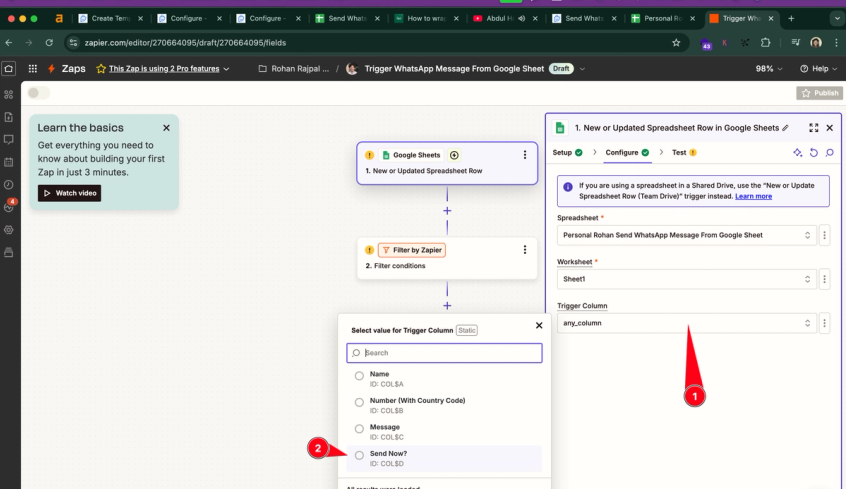Image resolution: width=846 pixels, height=489 pixels.
Task: Open the Rohan Rajpal folder breadcrumb
Action: [294, 69]
